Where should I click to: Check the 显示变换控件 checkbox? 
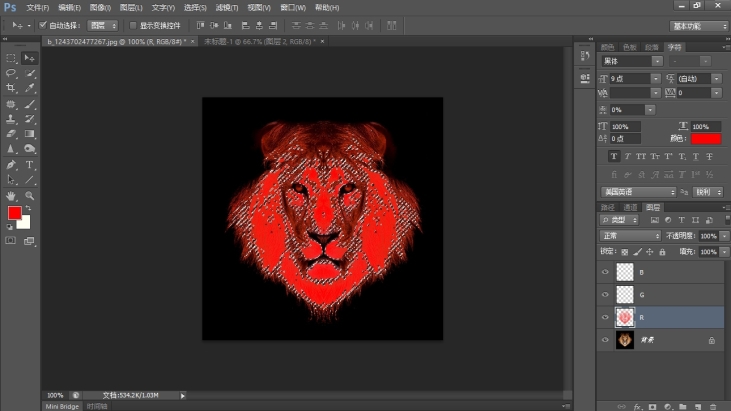pos(134,25)
